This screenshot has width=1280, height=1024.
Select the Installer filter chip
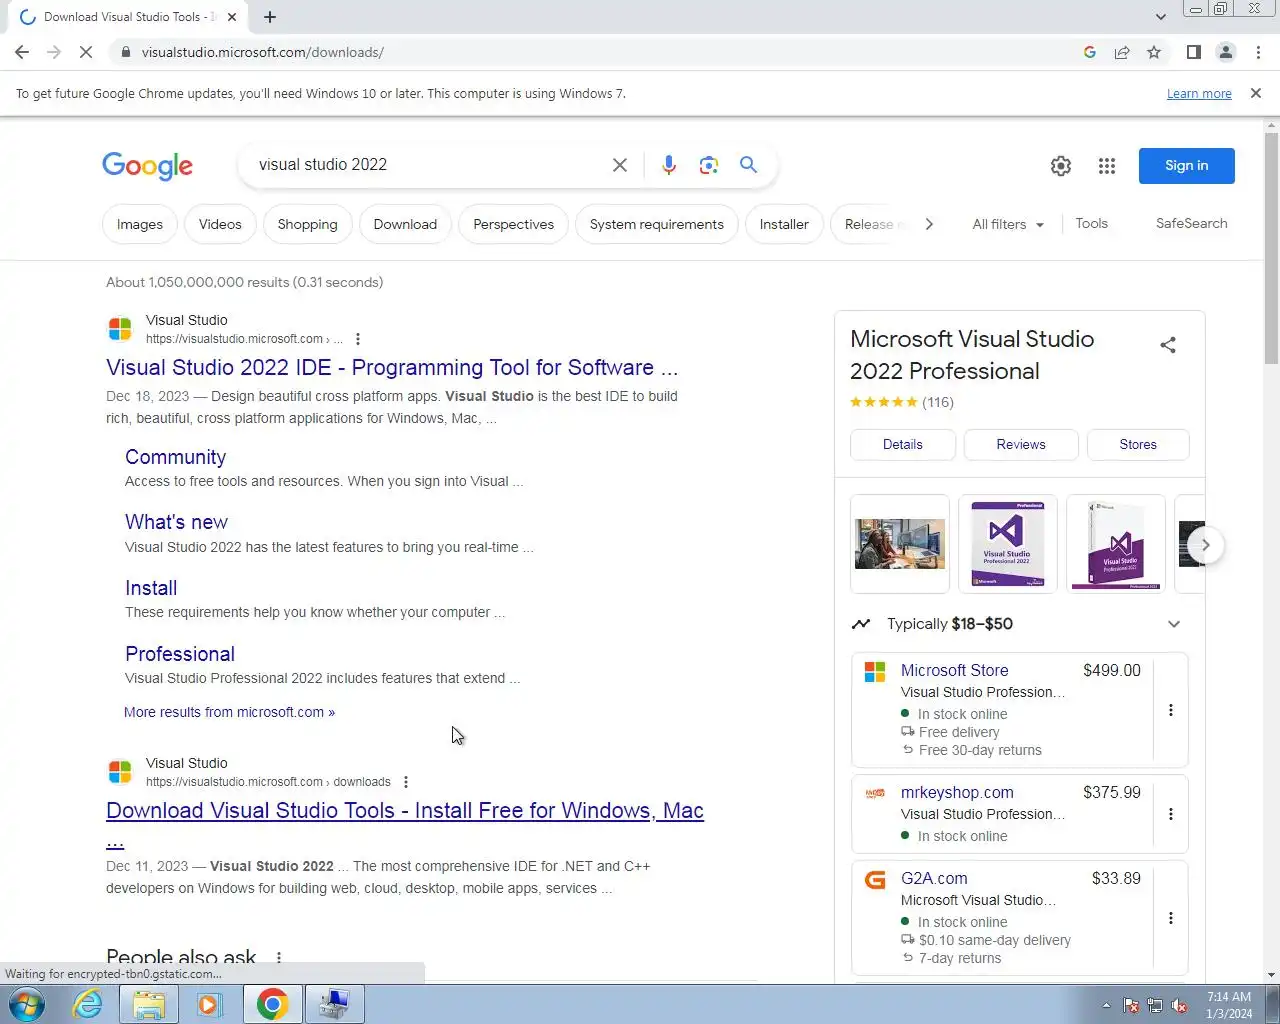[784, 224]
